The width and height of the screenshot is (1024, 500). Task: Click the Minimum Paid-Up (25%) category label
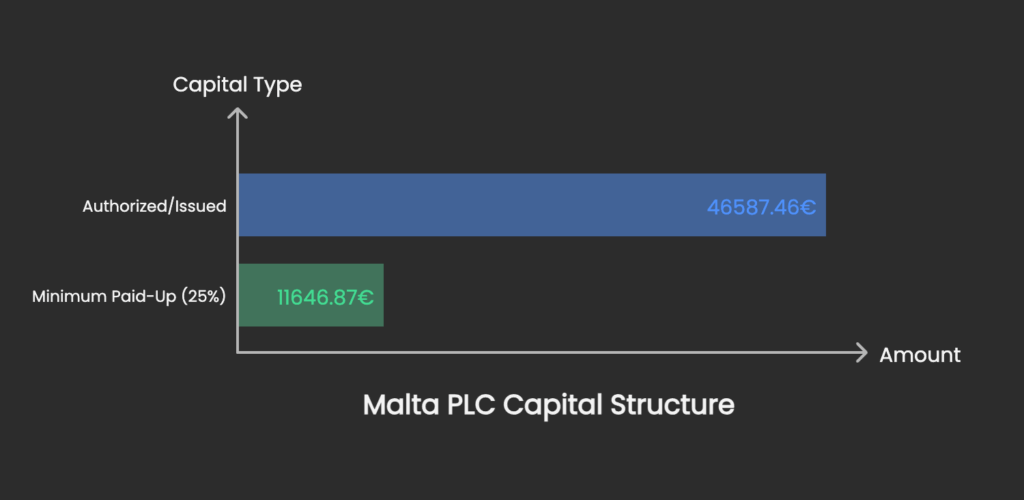129,296
